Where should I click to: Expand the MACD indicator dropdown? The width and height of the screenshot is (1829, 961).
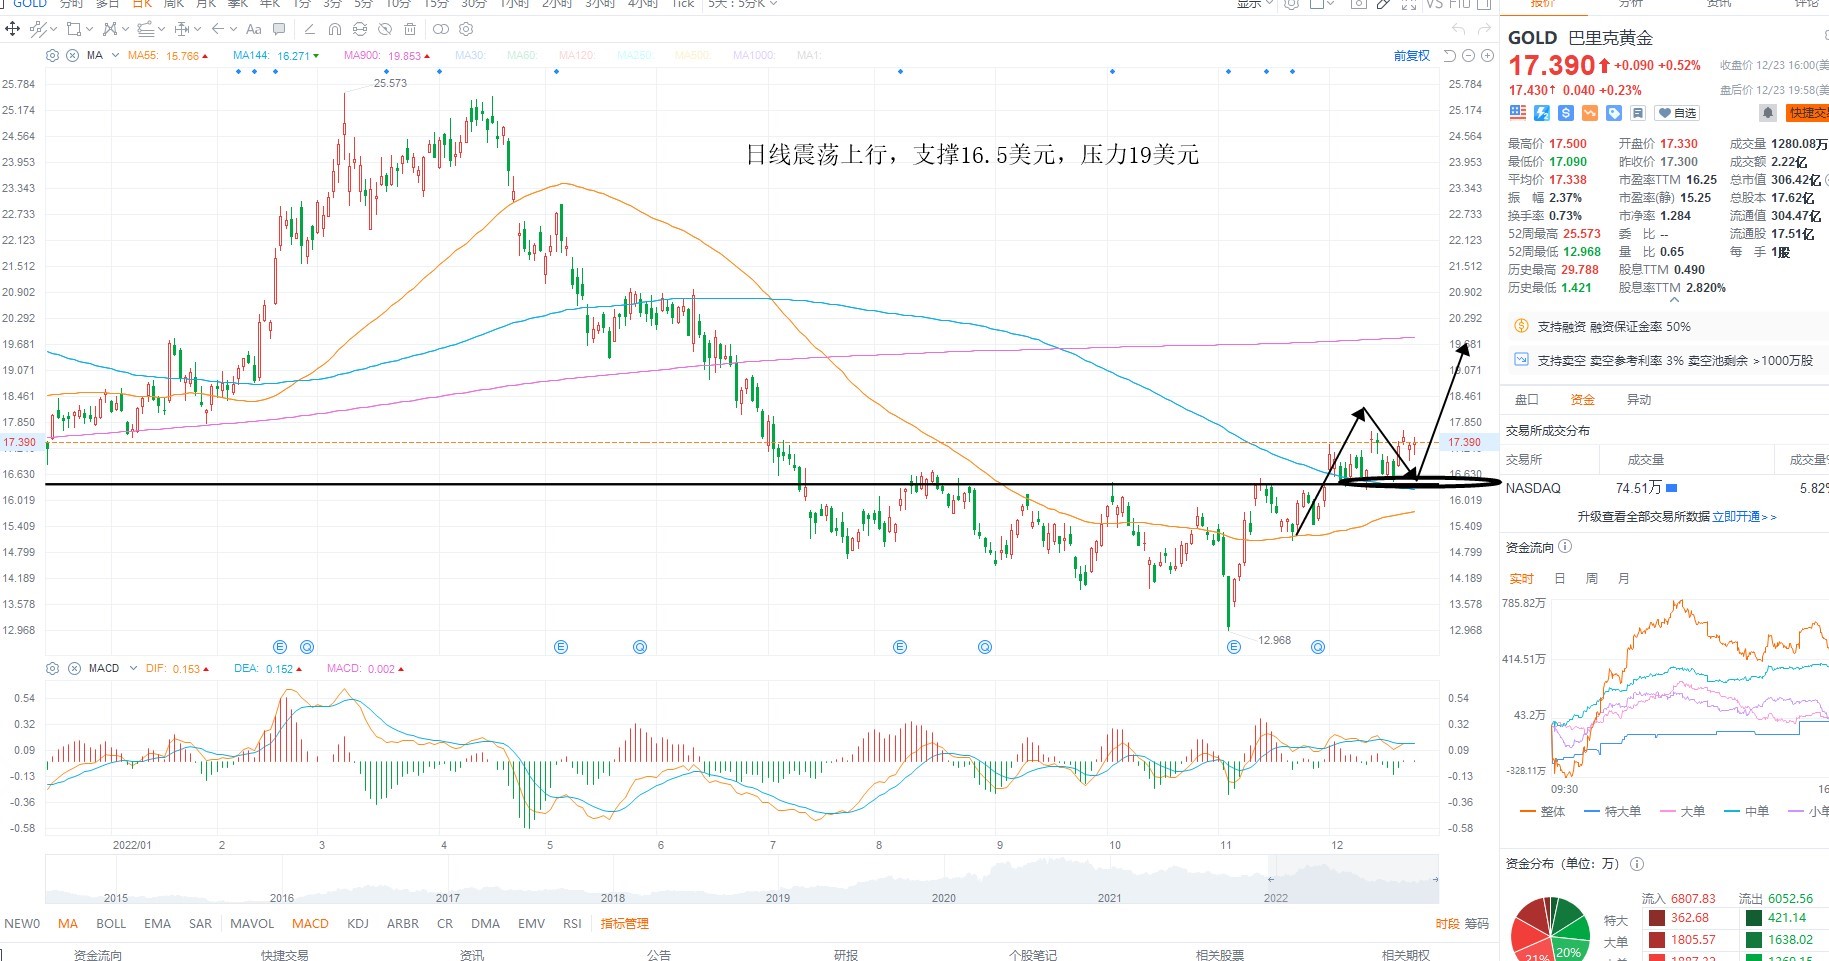133,668
